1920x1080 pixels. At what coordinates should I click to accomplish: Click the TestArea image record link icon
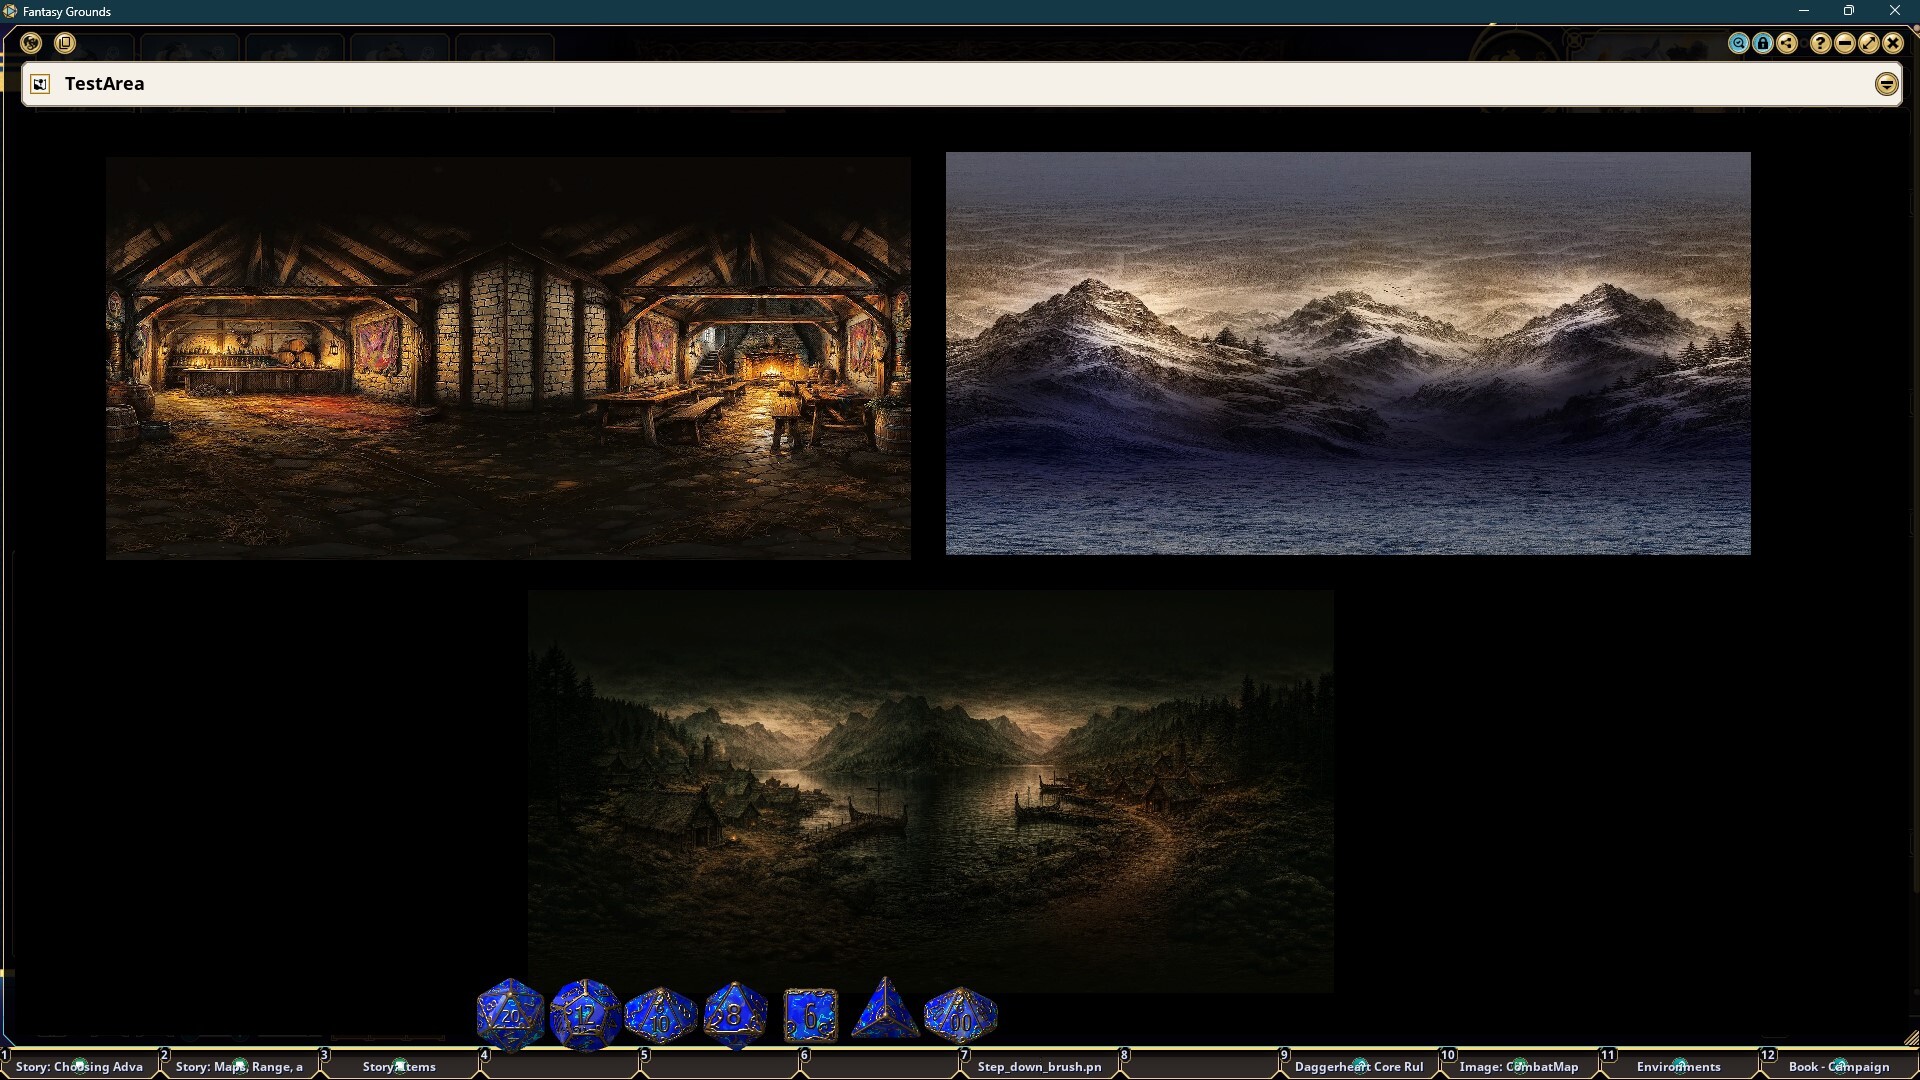coord(40,84)
